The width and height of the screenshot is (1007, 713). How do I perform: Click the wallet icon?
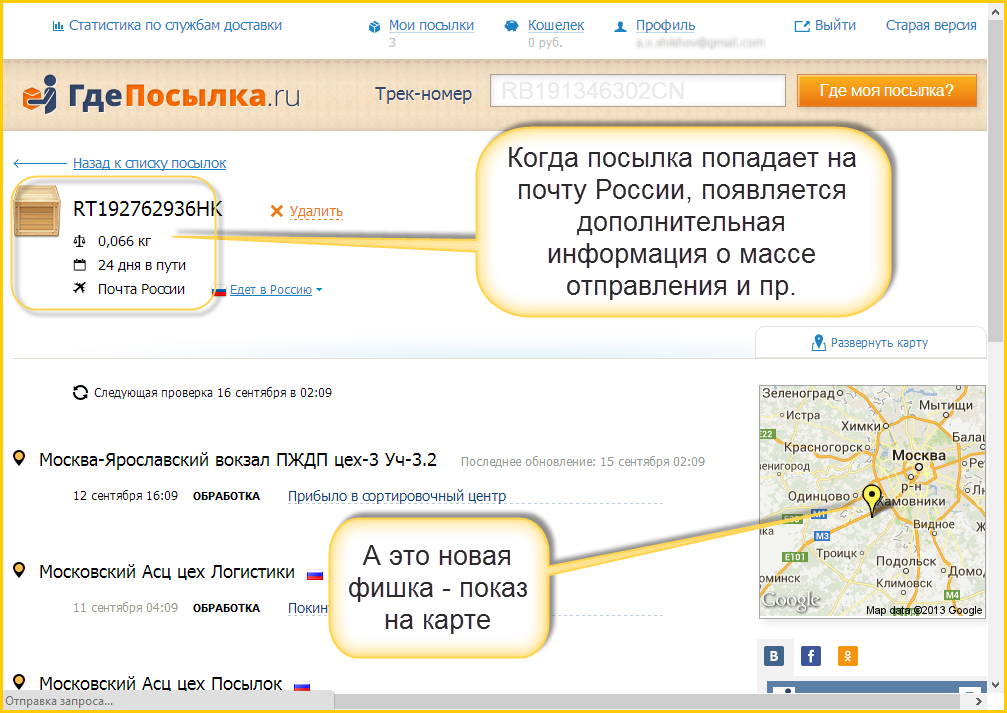pyautogui.click(x=511, y=26)
